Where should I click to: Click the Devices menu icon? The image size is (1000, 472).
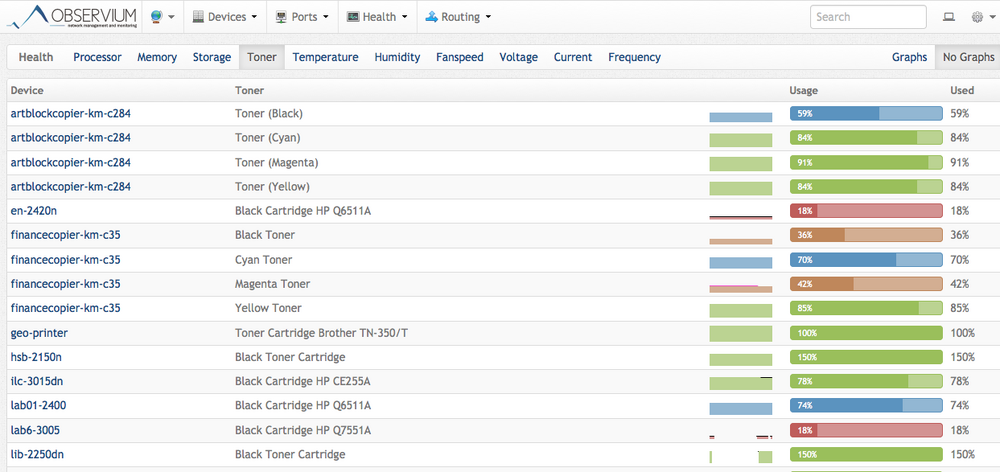(x=198, y=17)
